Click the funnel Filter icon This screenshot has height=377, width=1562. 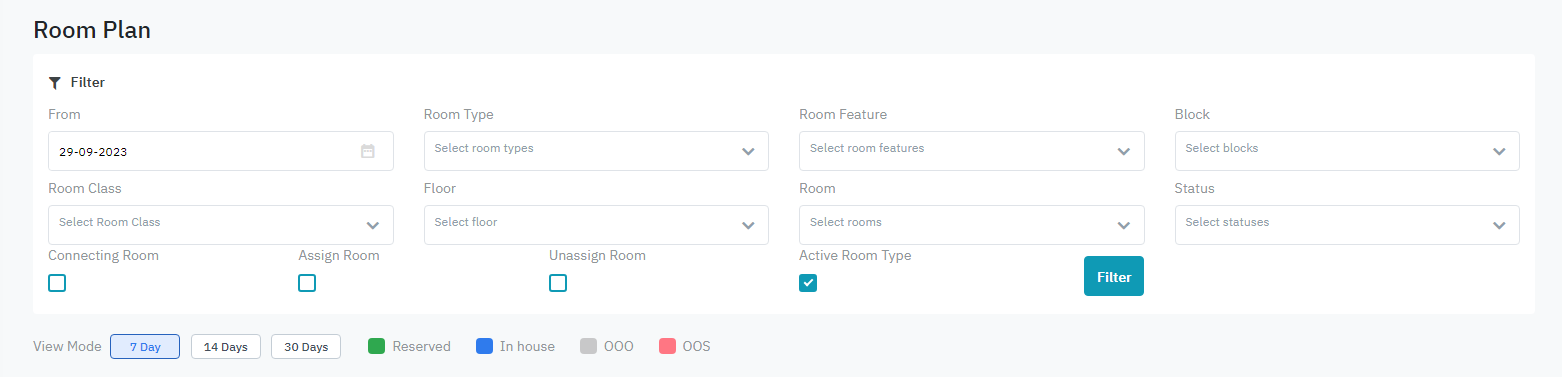(55, 83)
